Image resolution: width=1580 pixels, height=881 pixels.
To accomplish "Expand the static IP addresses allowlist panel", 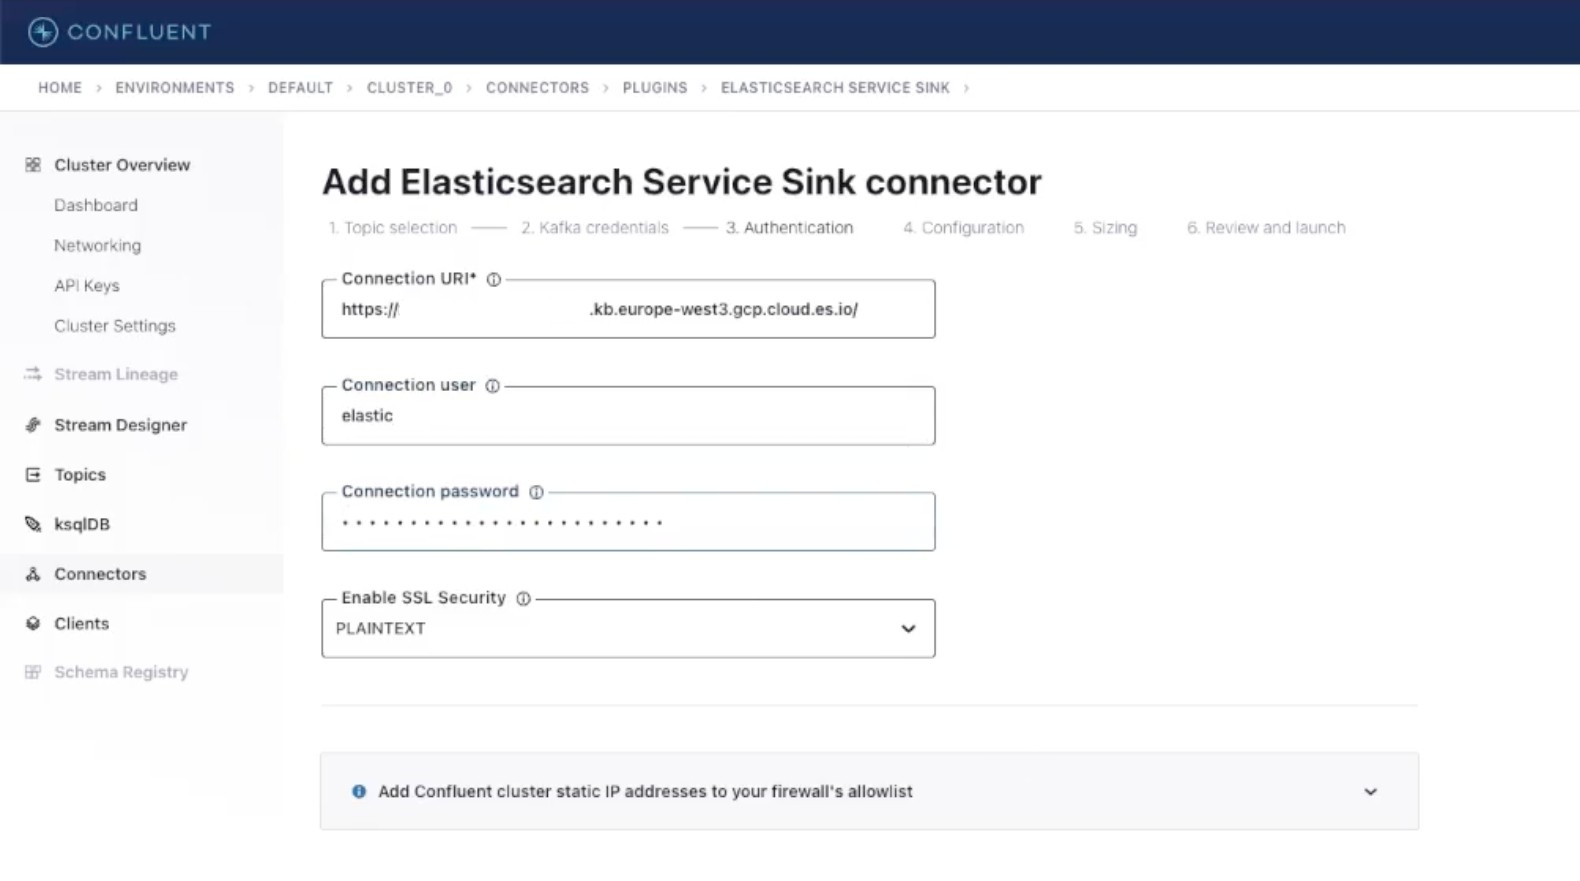I will [x=1370, y=792].
